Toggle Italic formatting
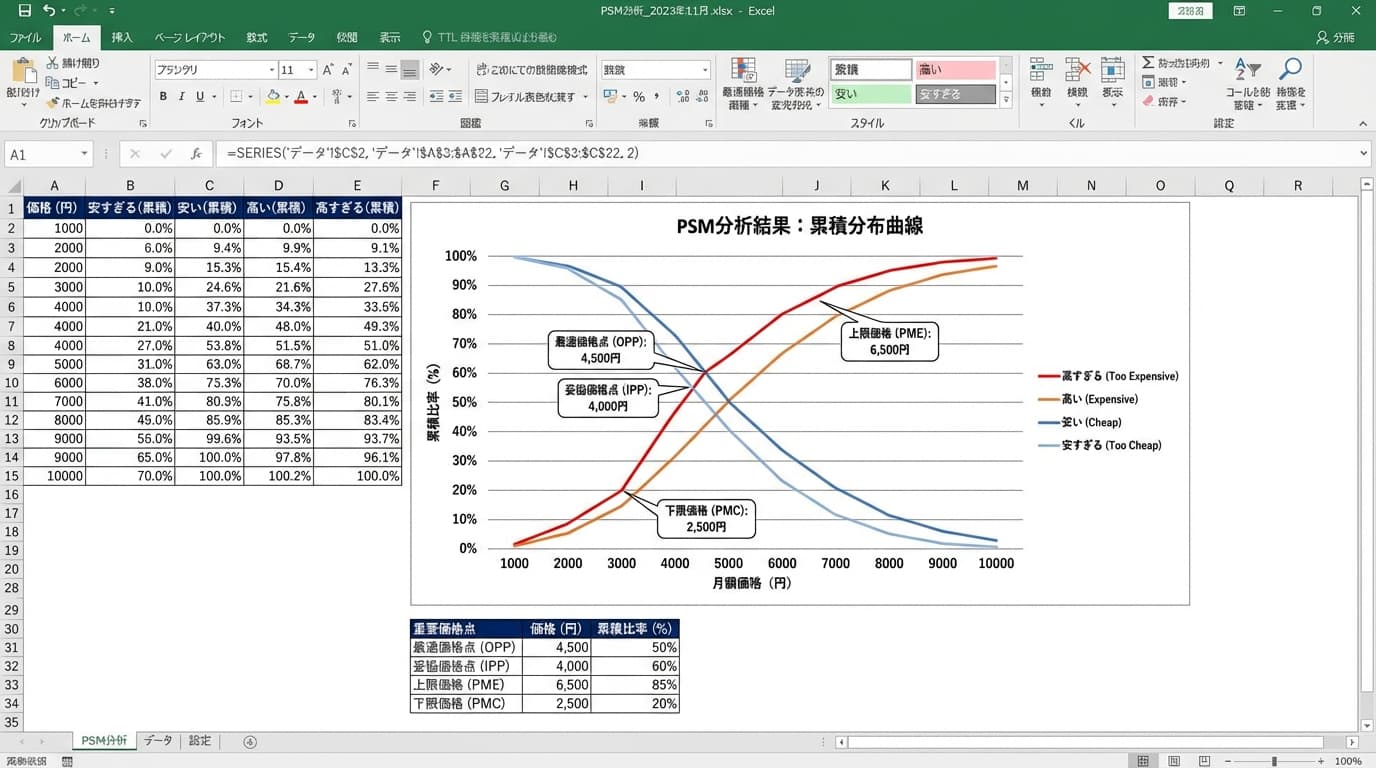 pos(181,97)
